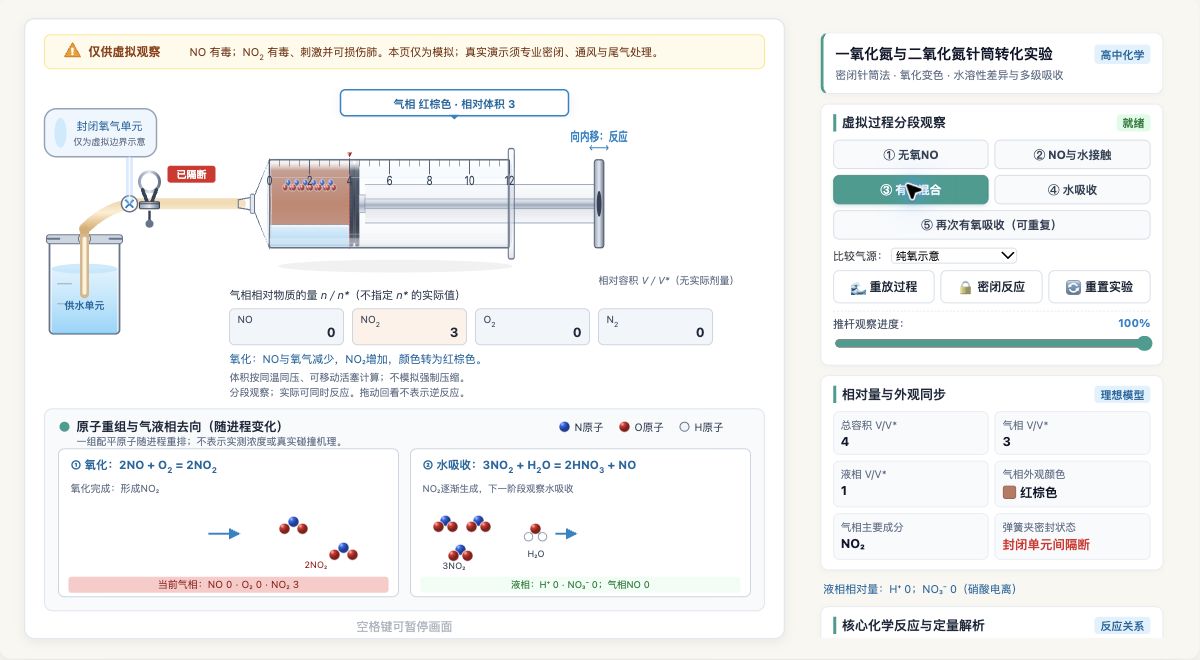Click the N₂ amount box
Screen dimensions: 1200x660
pyautogui.click(x=655, y=327)
